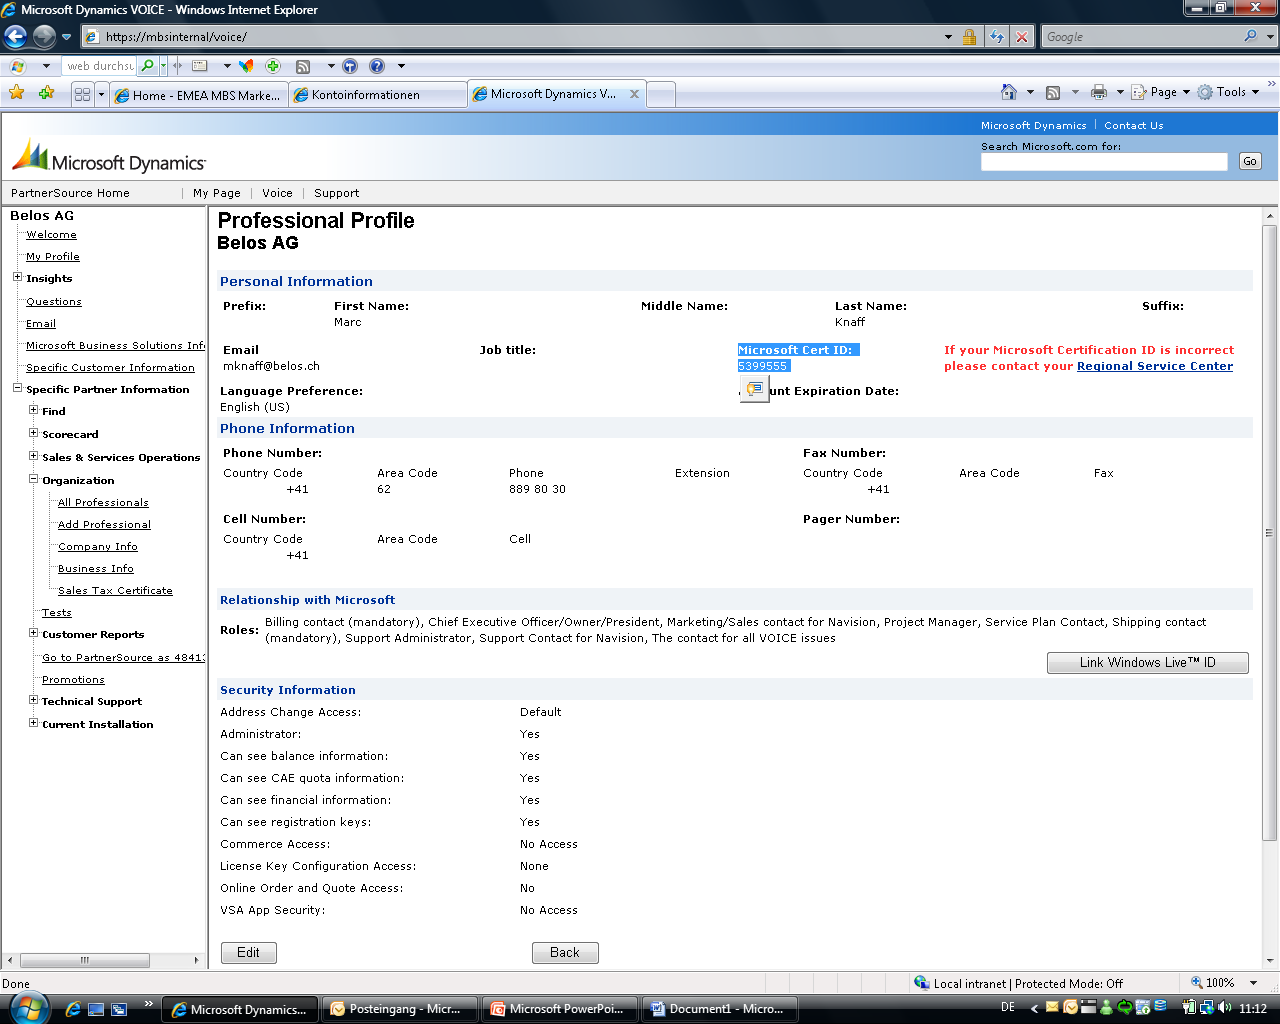Expand the Current Installation node
The width and height of the screenshot is (1280, 1024).
33,723
